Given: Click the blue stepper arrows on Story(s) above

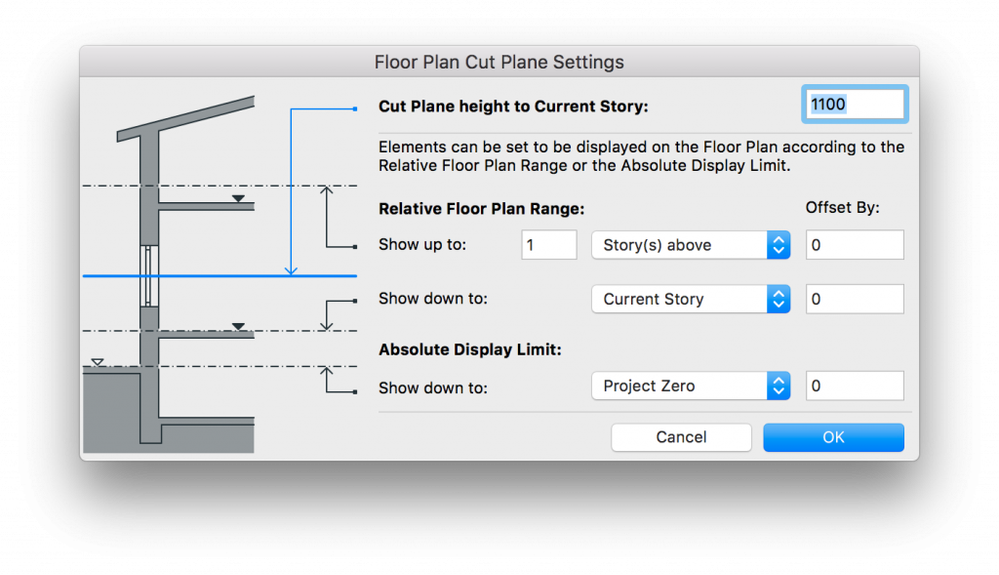Looking at the screenshot, I should (x=779, y=245).
